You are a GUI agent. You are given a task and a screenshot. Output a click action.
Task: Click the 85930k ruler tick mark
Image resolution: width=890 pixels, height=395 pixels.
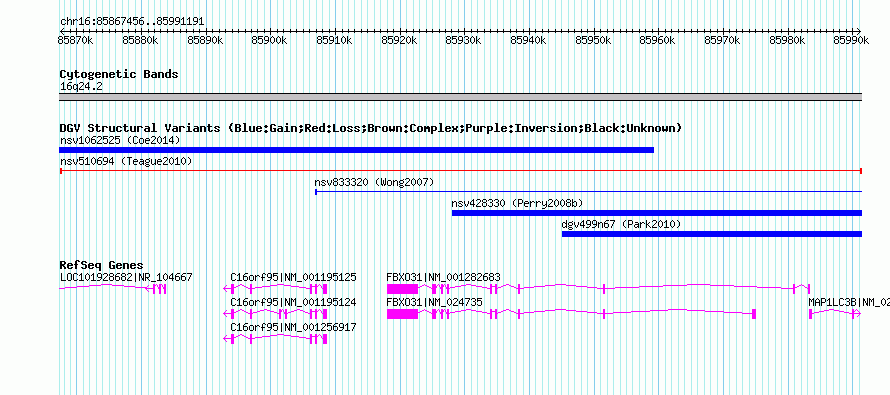point(464,32)
